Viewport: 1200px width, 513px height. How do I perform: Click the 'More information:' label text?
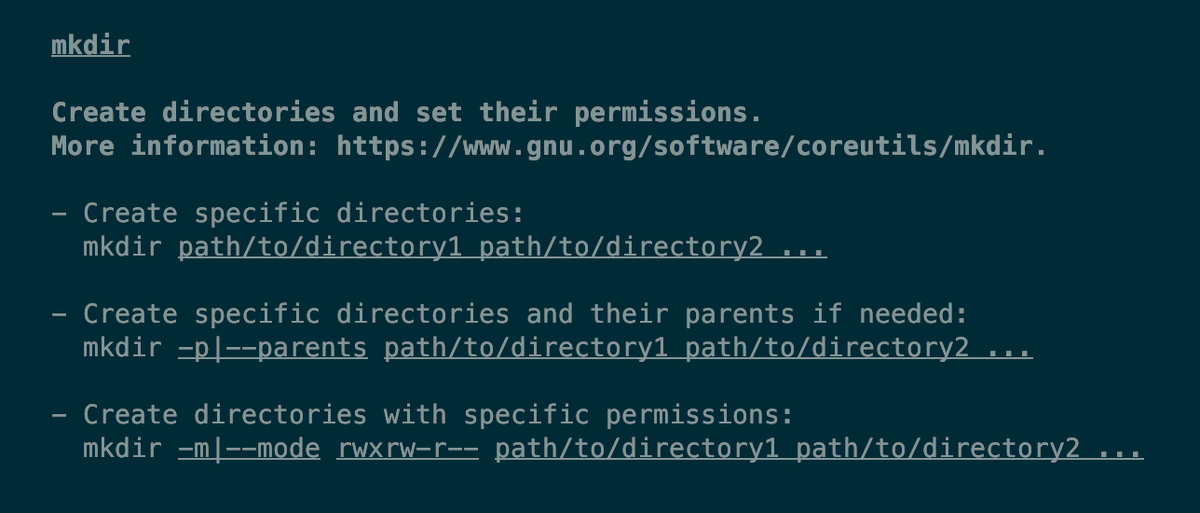[185, 146]
